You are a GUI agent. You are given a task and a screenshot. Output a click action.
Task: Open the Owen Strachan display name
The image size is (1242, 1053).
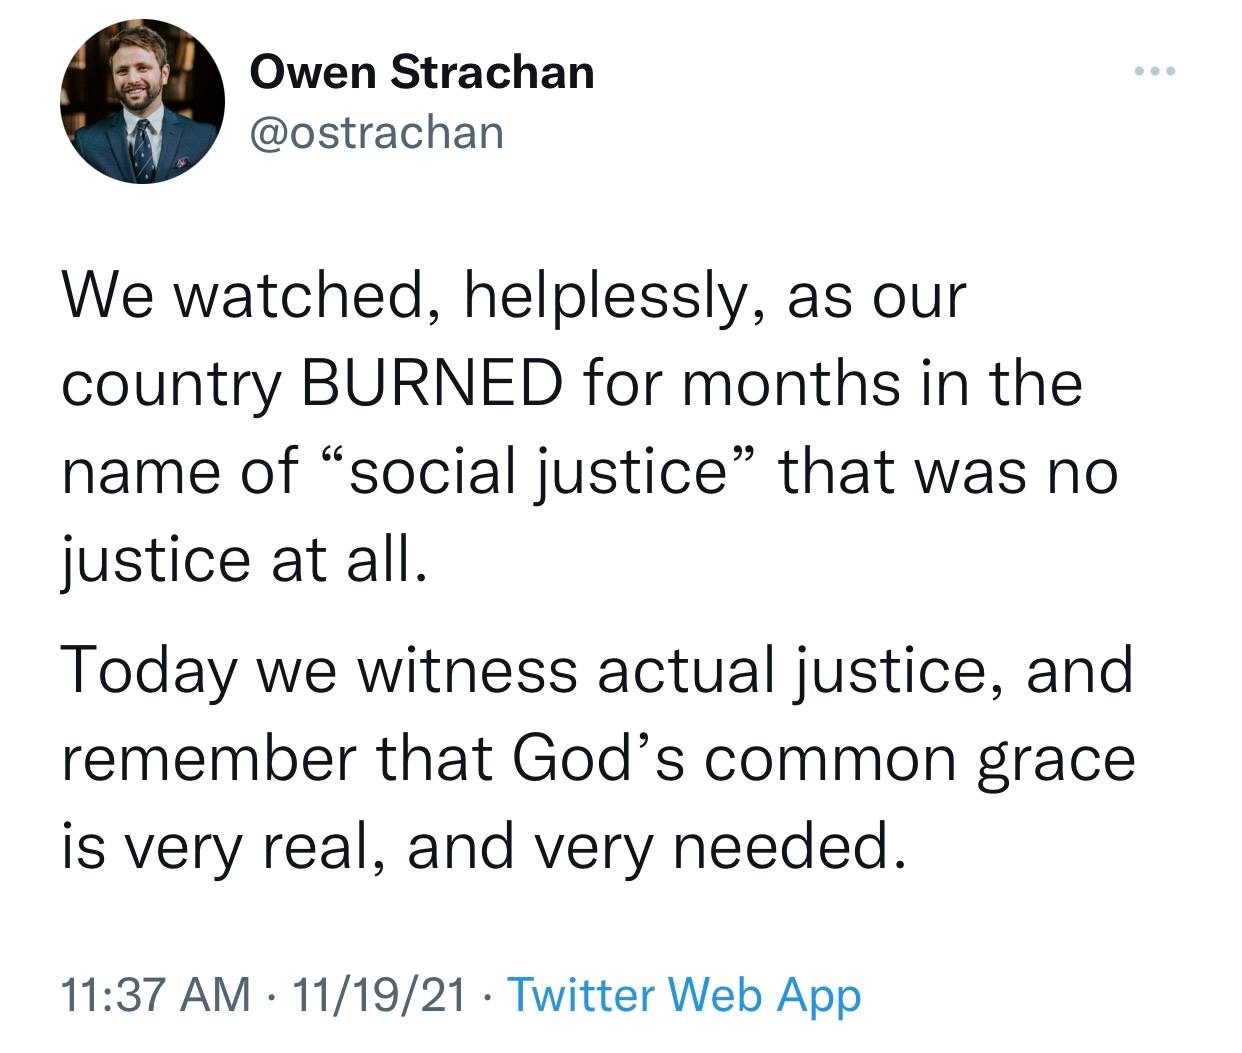[421, 72]
